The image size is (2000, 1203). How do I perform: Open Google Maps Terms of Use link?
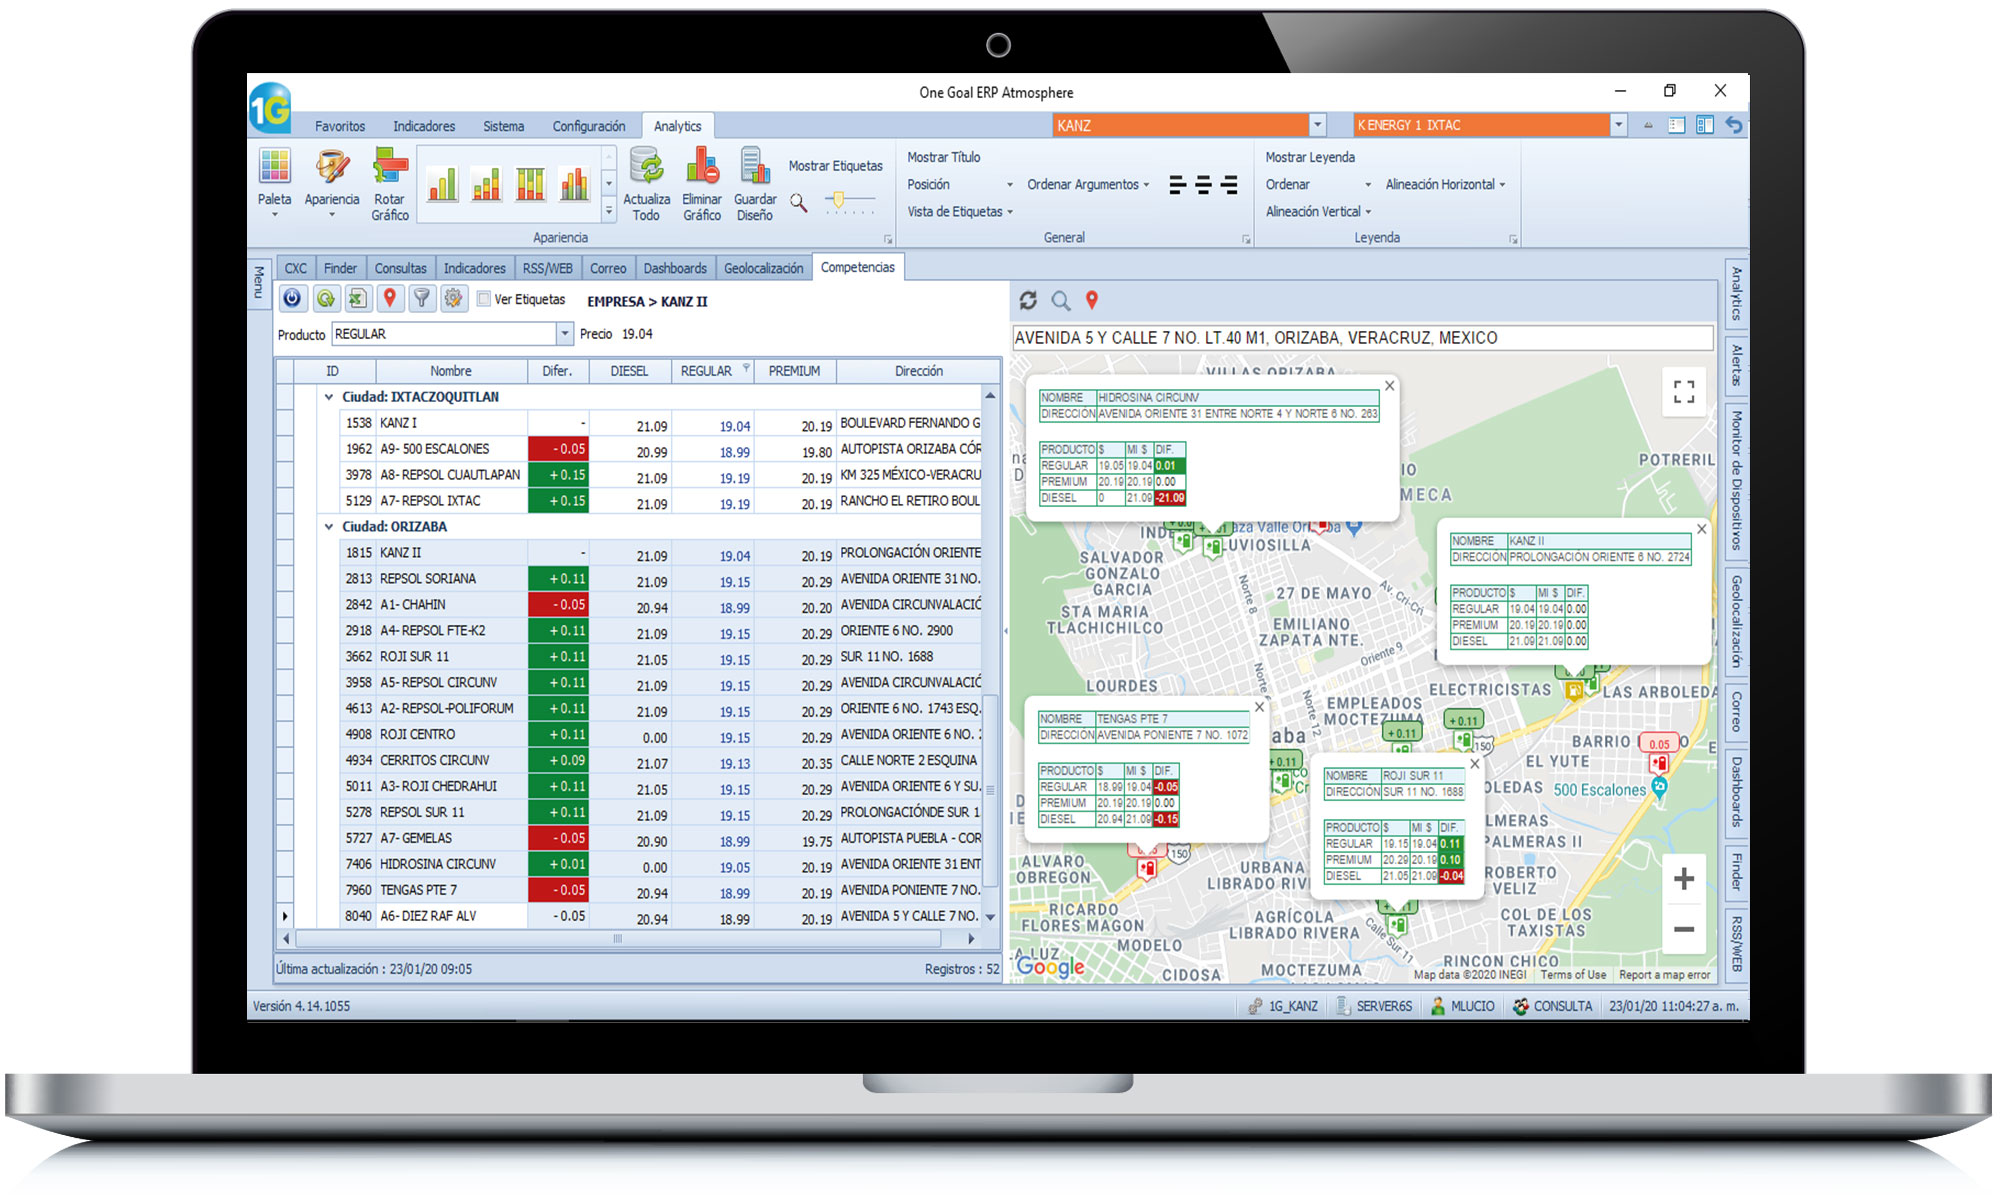coord(1573,975)
